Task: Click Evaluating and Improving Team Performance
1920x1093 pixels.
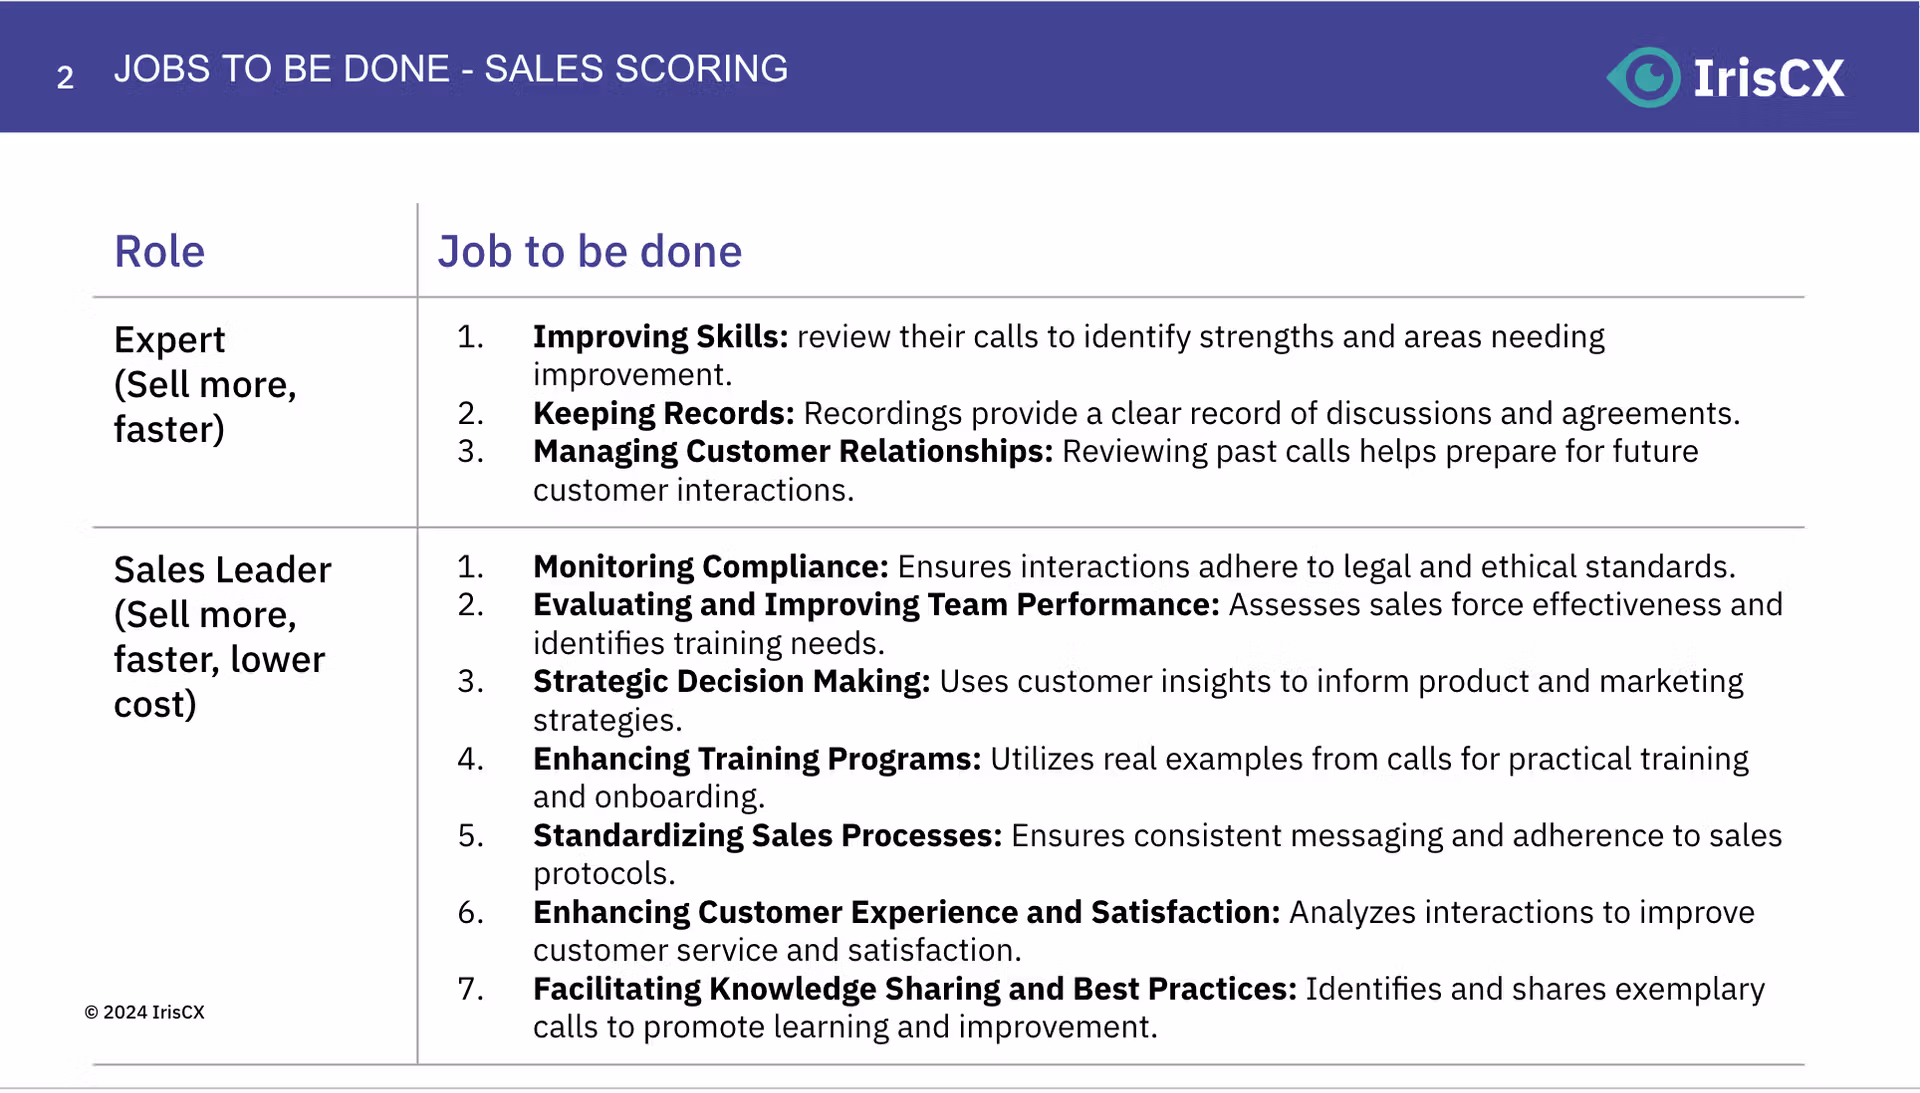Action: coord(876,605)
